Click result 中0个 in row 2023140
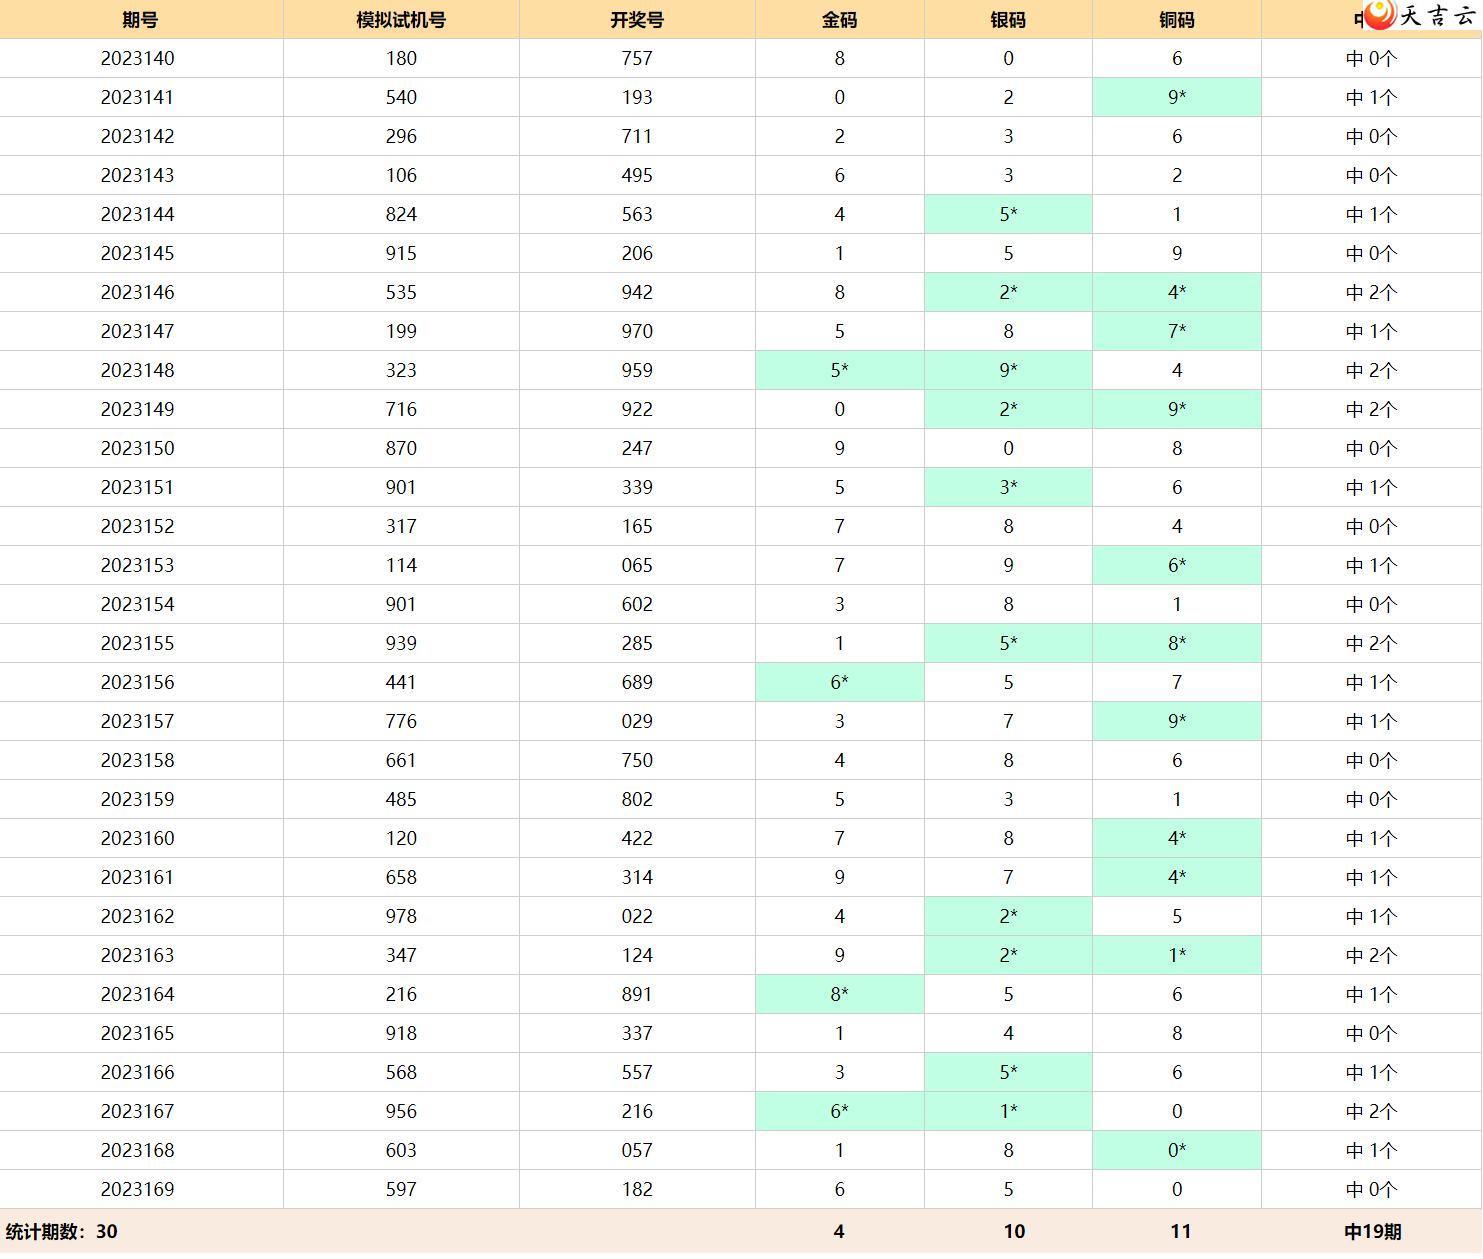The width and height of the screenshot is (1483, 1259). tap(1372, 59)
